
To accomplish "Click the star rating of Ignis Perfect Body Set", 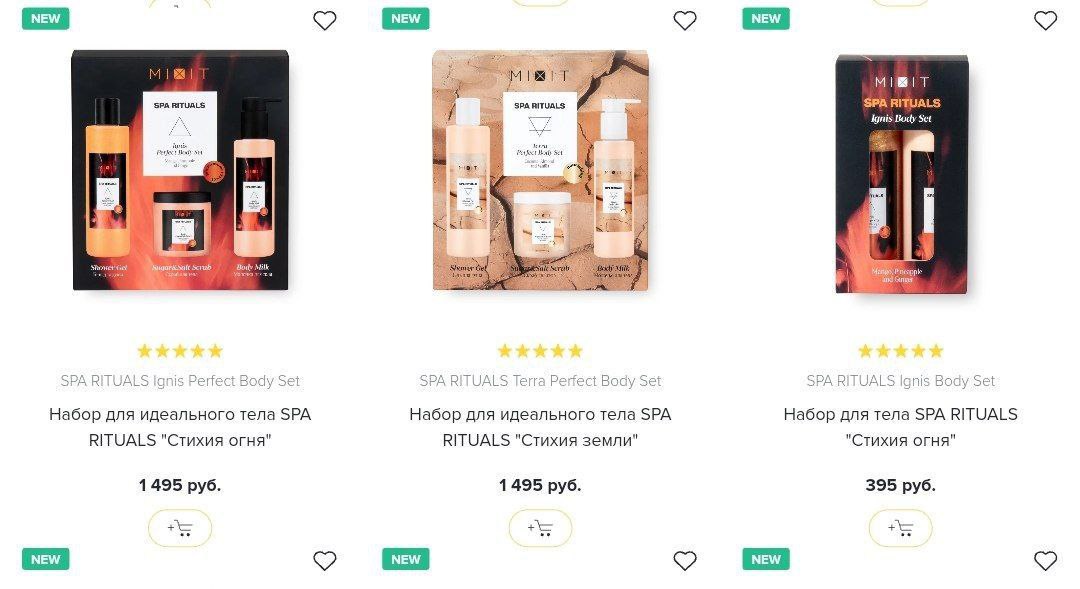I will [x=180, y=351].
